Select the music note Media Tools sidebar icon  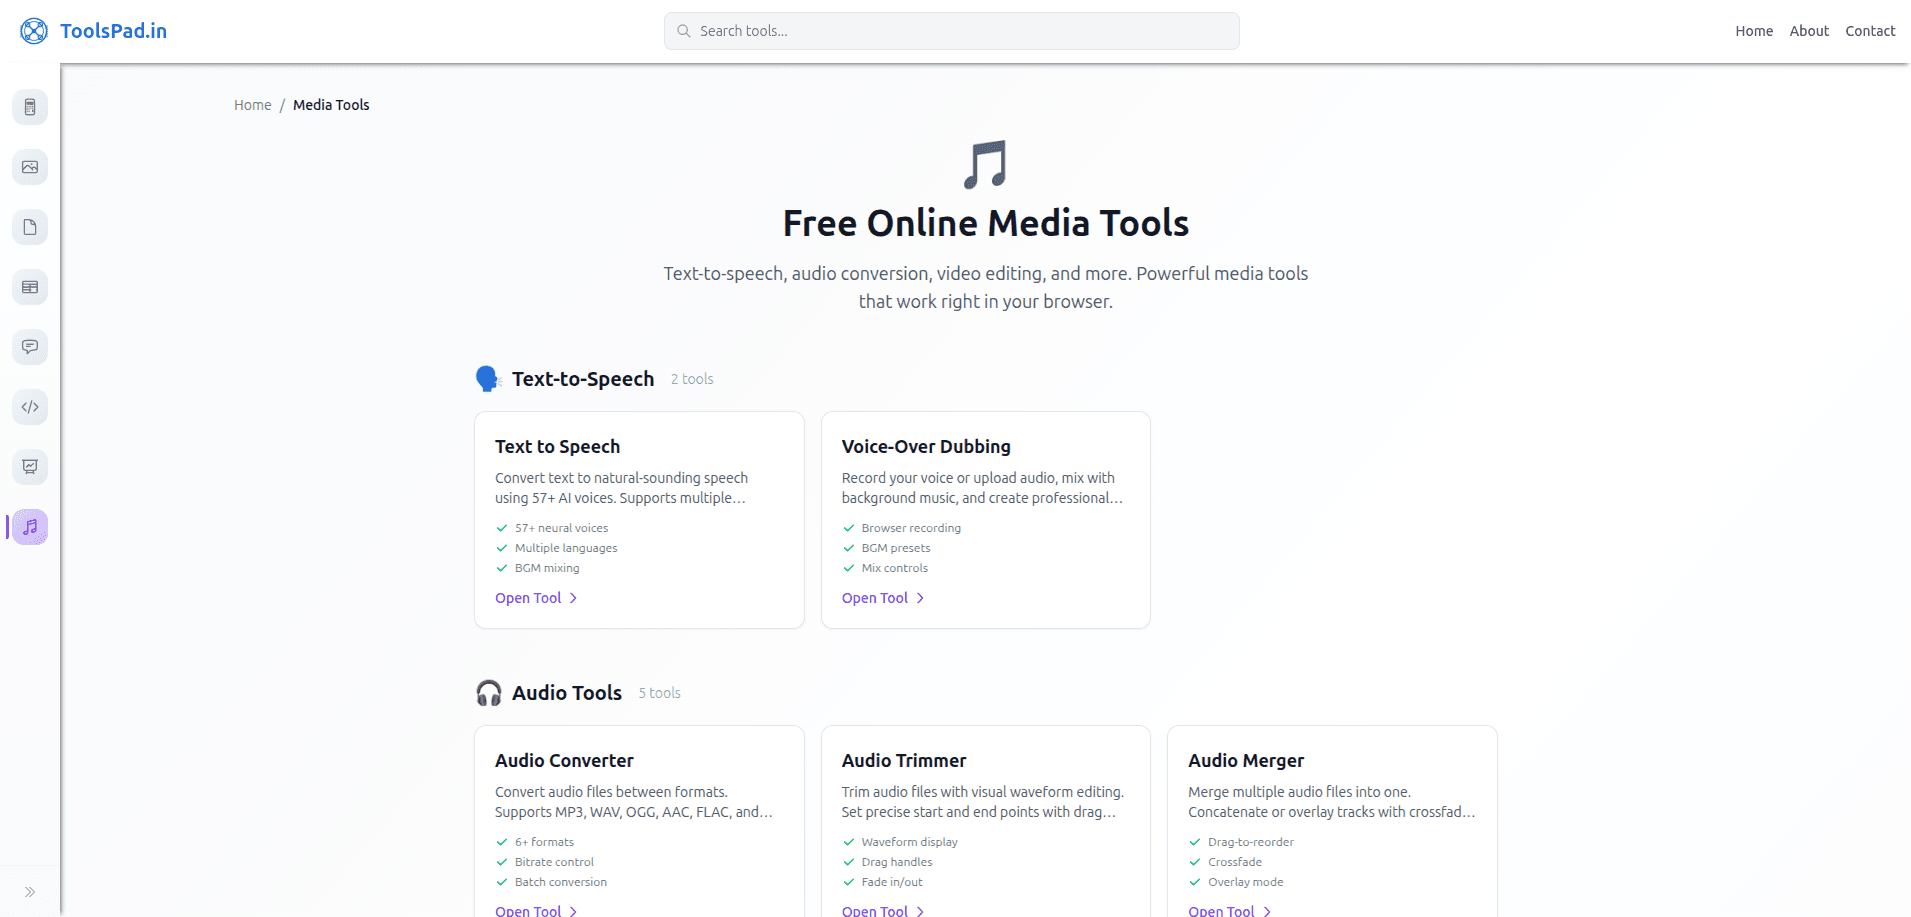point(30,527)
